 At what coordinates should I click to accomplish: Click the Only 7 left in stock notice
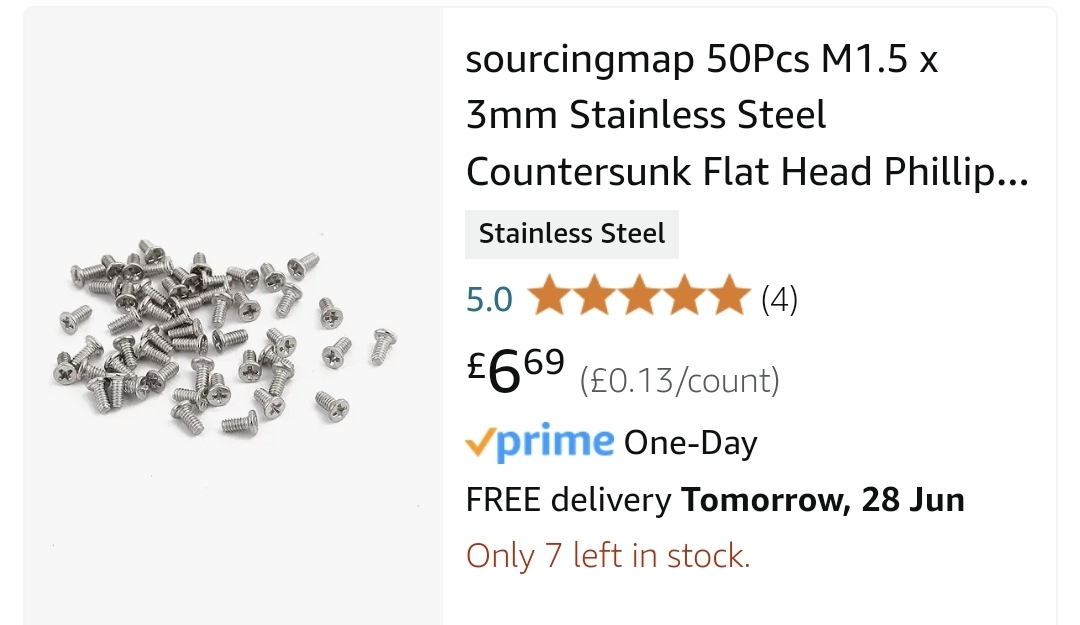(x=608, y=555)
